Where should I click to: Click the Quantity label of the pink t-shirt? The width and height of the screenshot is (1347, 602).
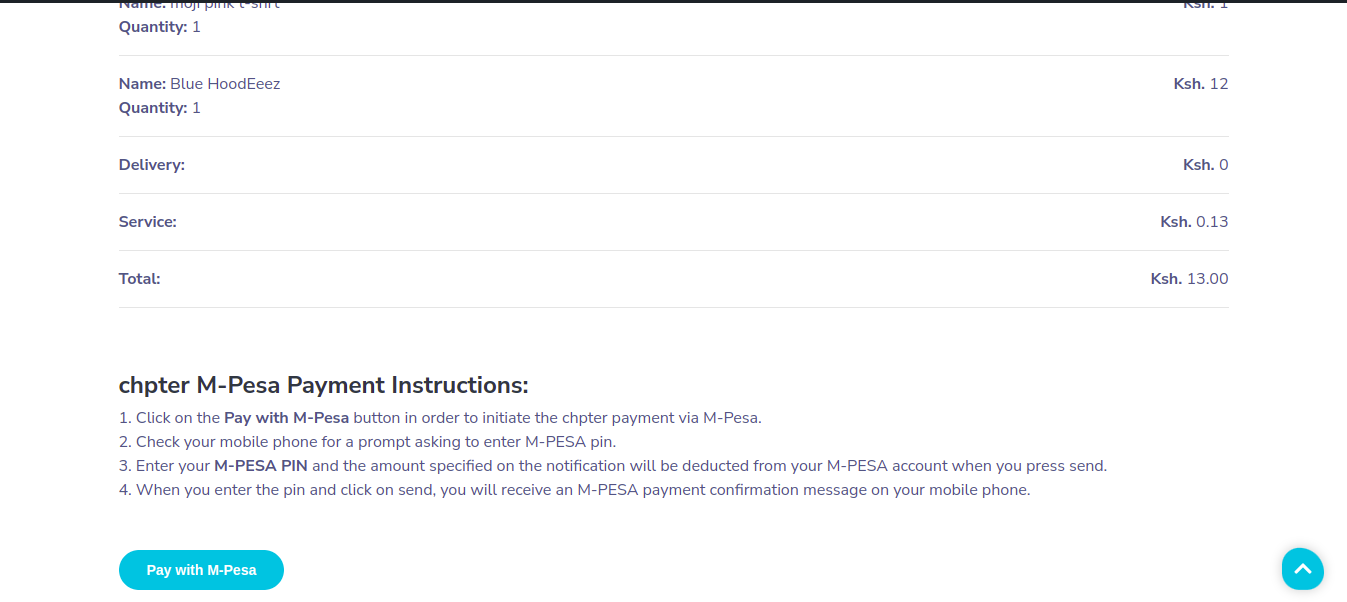pos(153,27)
